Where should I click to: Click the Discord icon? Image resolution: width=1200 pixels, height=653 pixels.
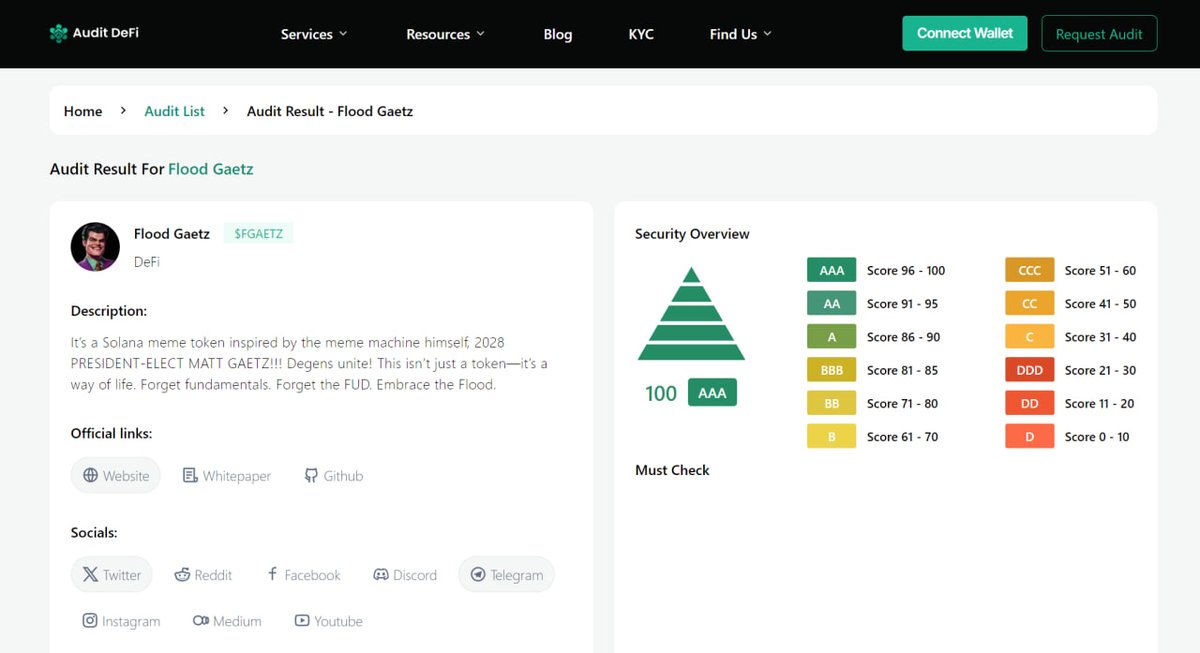click(381, 575)
